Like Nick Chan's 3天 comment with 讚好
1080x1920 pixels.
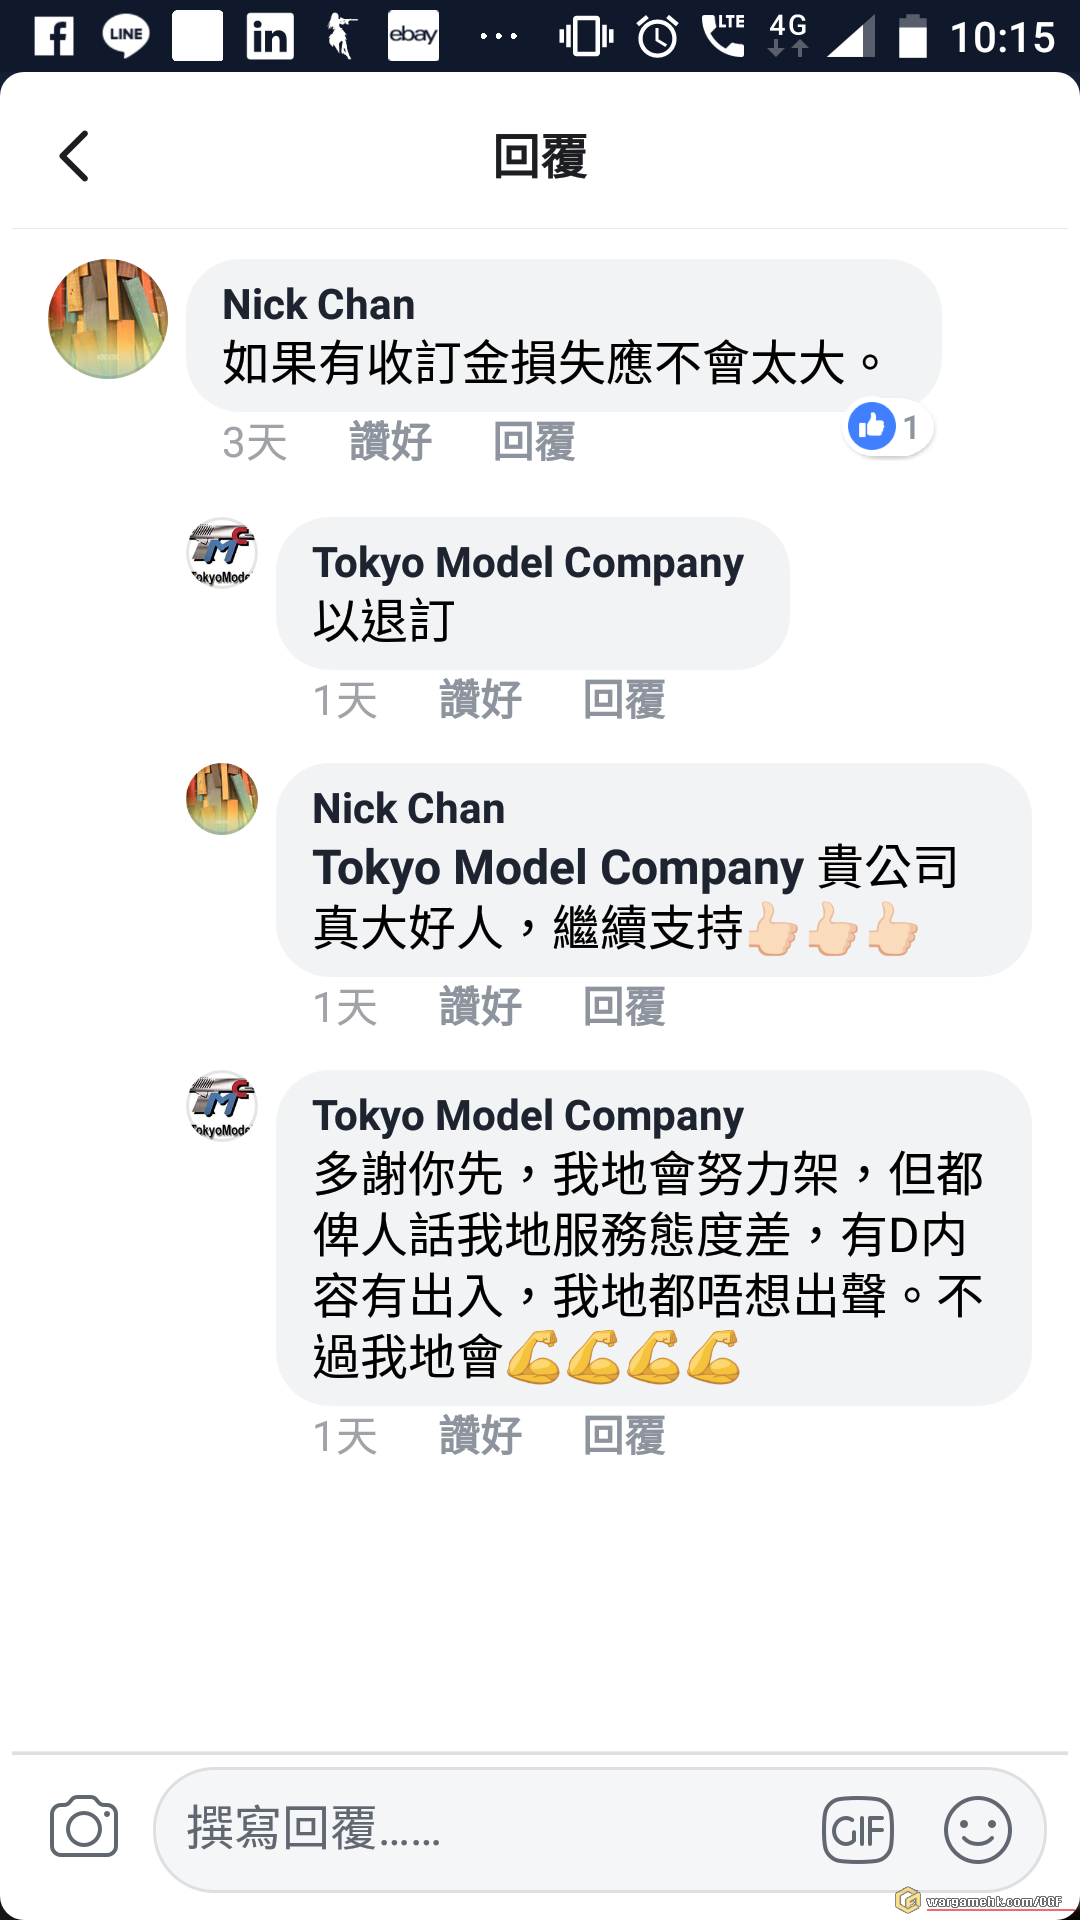click(391, 442)
